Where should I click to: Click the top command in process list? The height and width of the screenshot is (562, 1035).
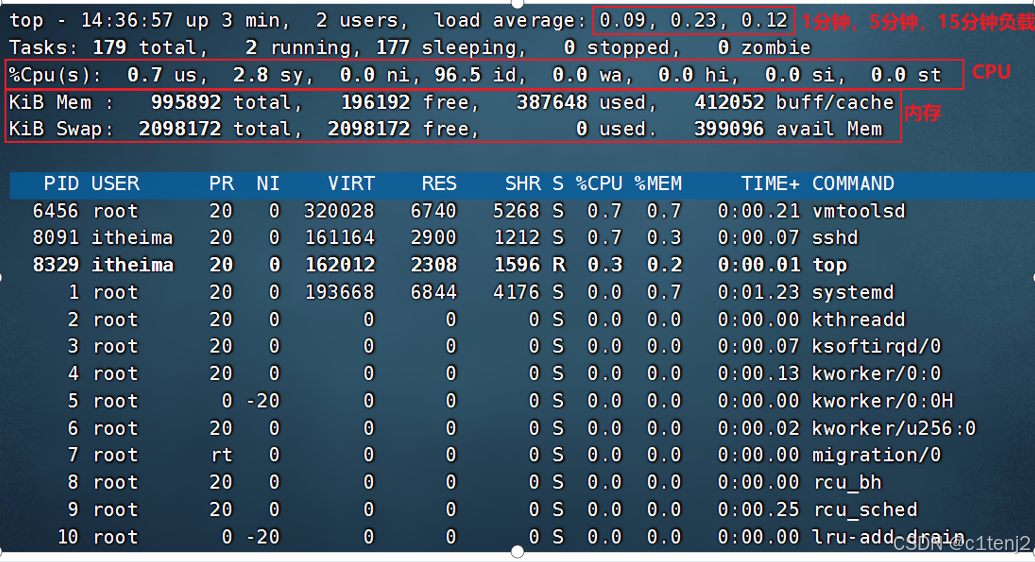(829, 265)
